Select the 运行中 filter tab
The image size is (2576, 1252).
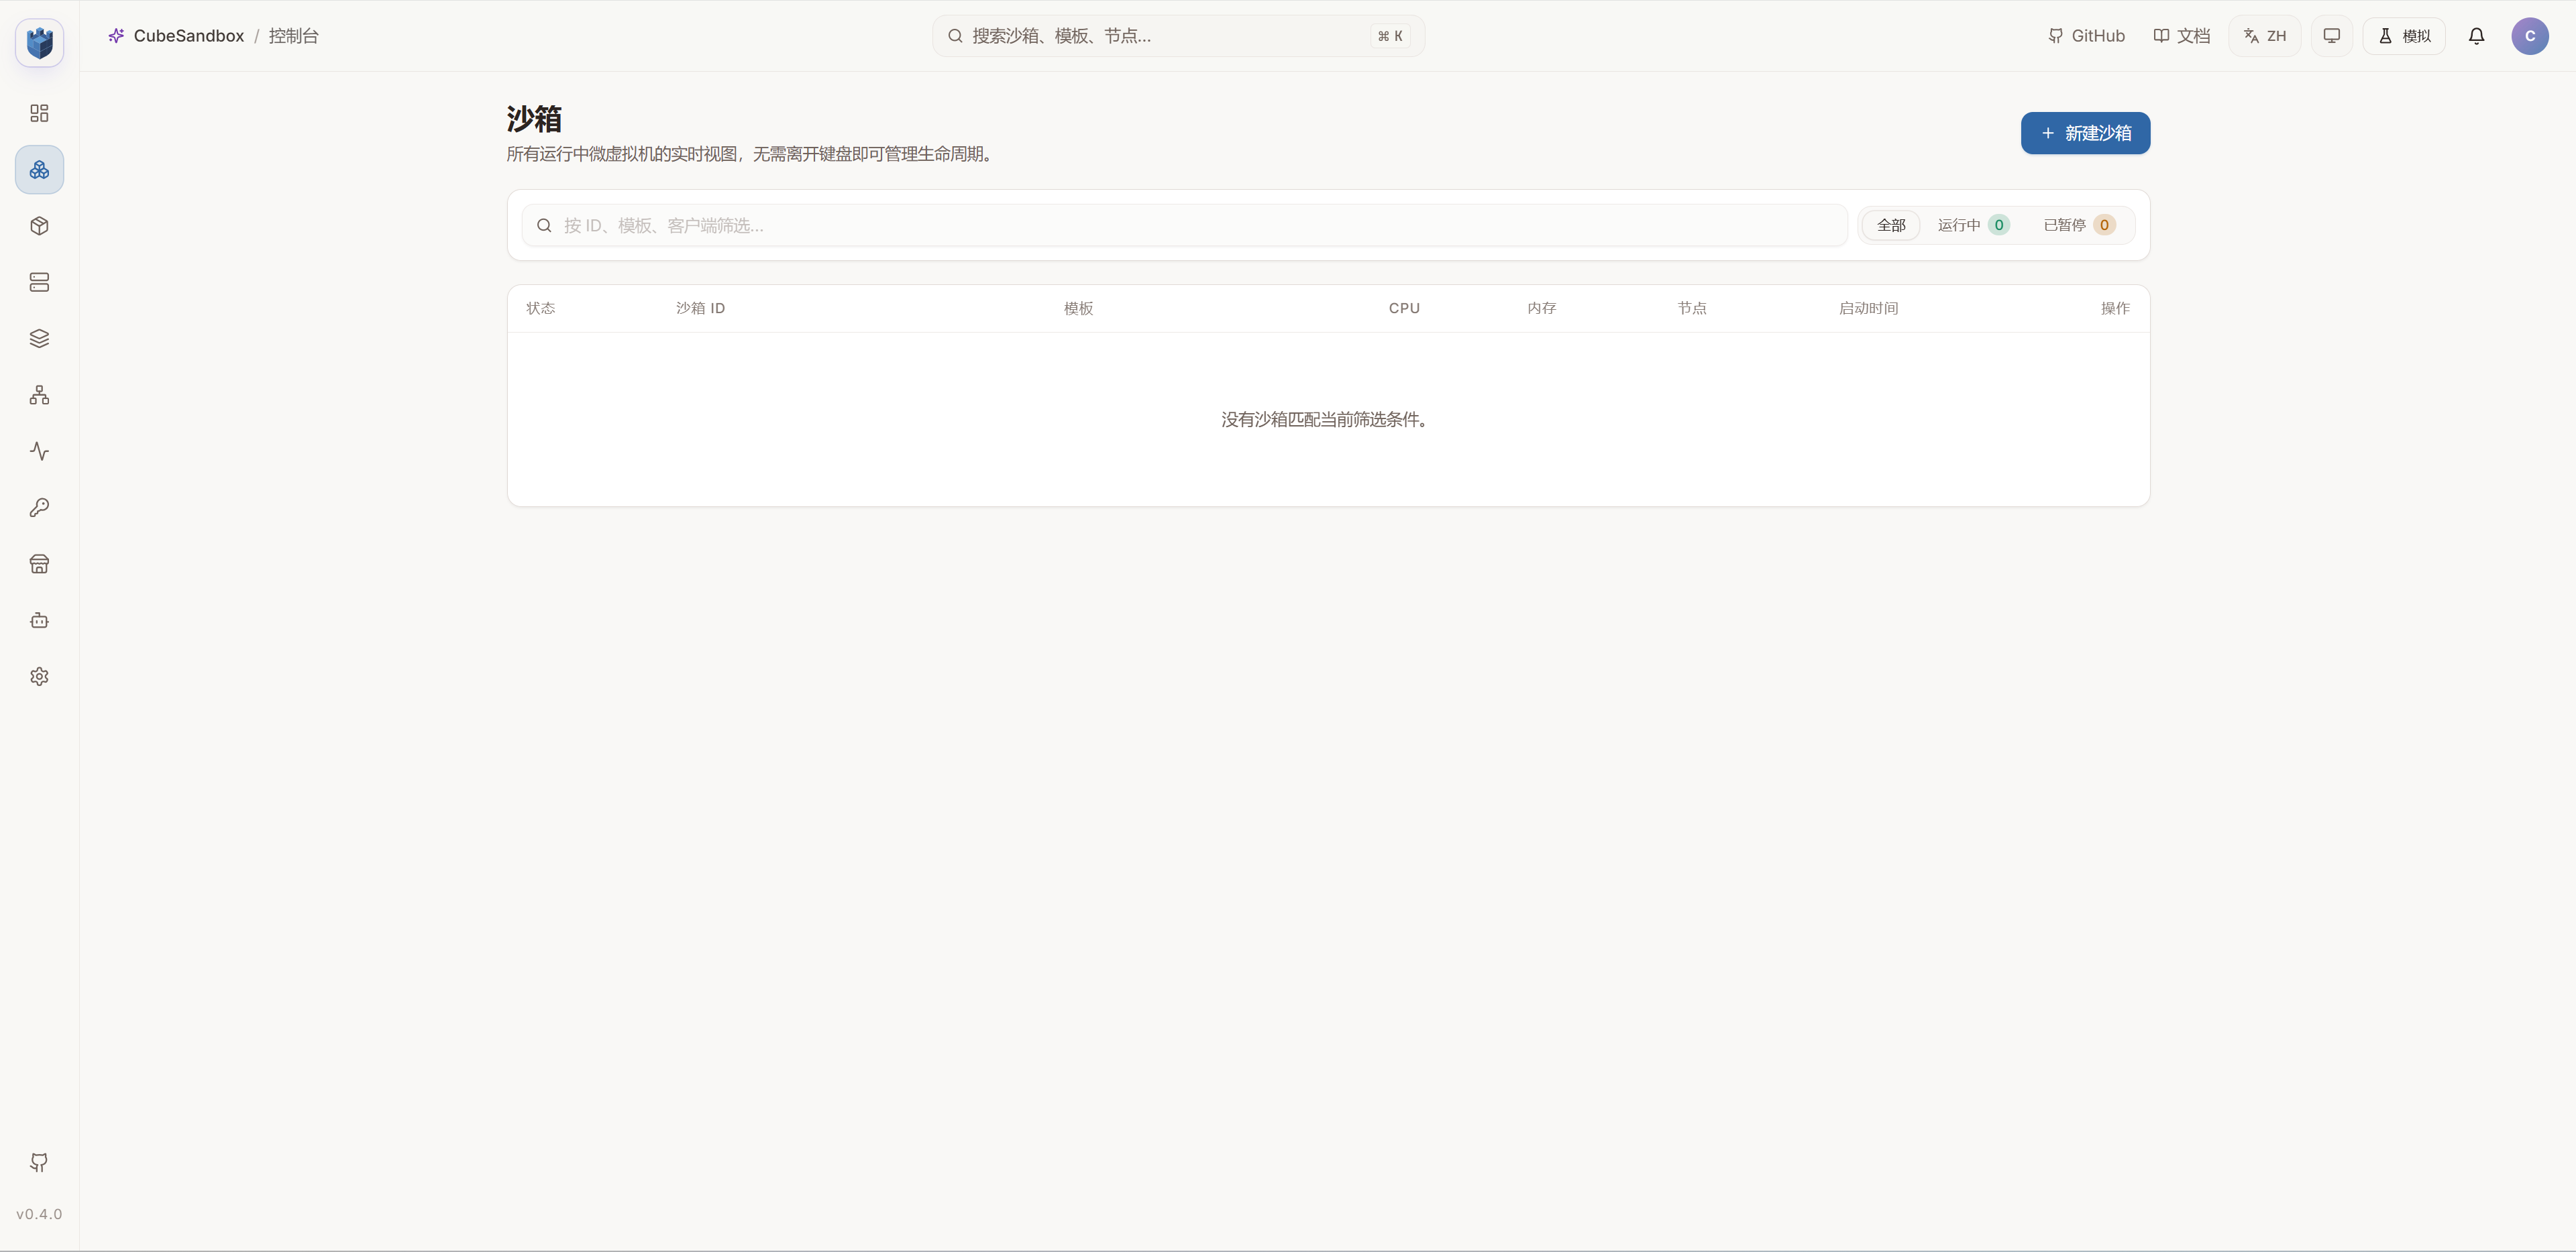coord(1973,225)
